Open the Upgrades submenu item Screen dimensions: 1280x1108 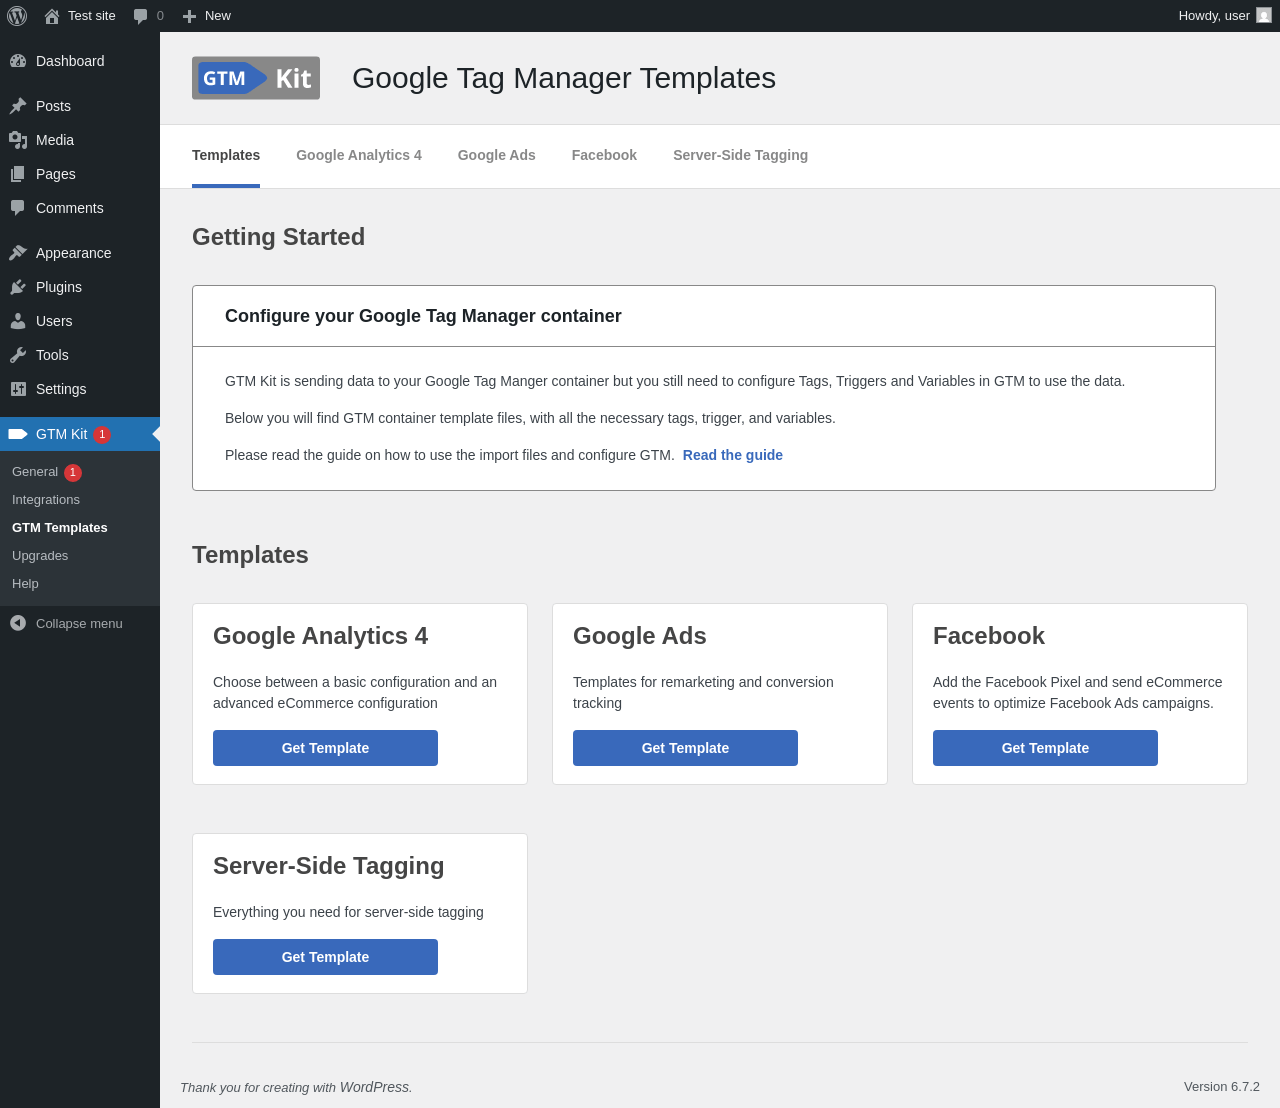(x=40, y=556)
